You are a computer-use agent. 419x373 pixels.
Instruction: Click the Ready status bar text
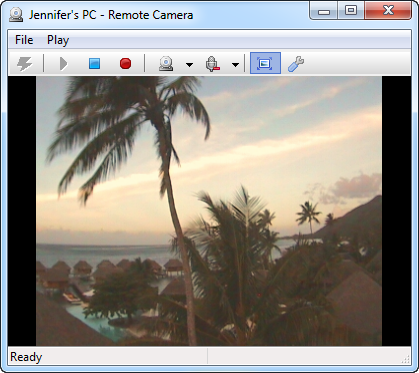(x=26, y=357)
